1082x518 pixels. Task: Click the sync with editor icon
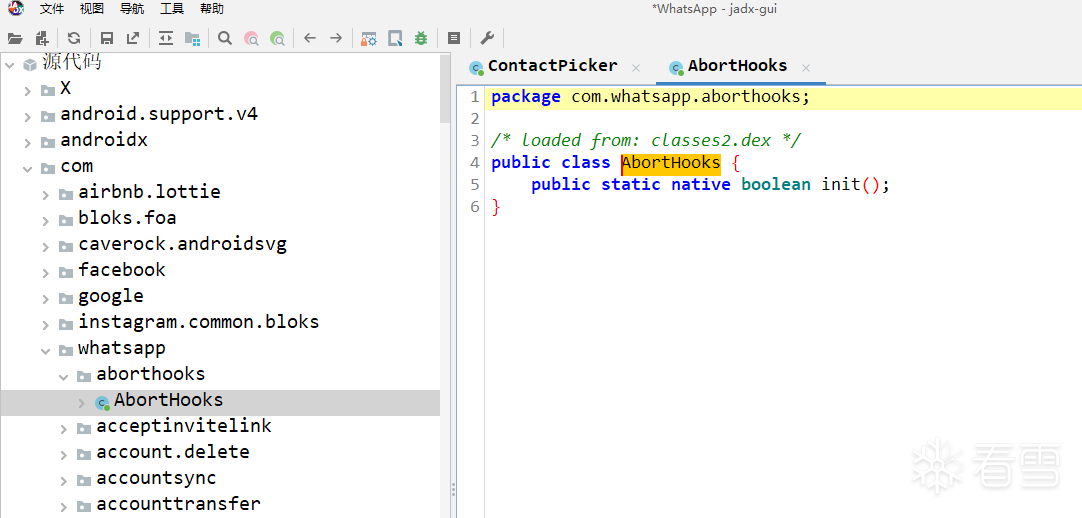(x=166, y=39)
